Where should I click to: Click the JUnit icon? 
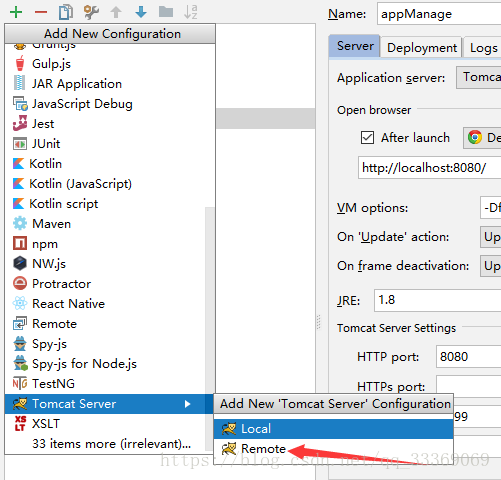[20, 144]
